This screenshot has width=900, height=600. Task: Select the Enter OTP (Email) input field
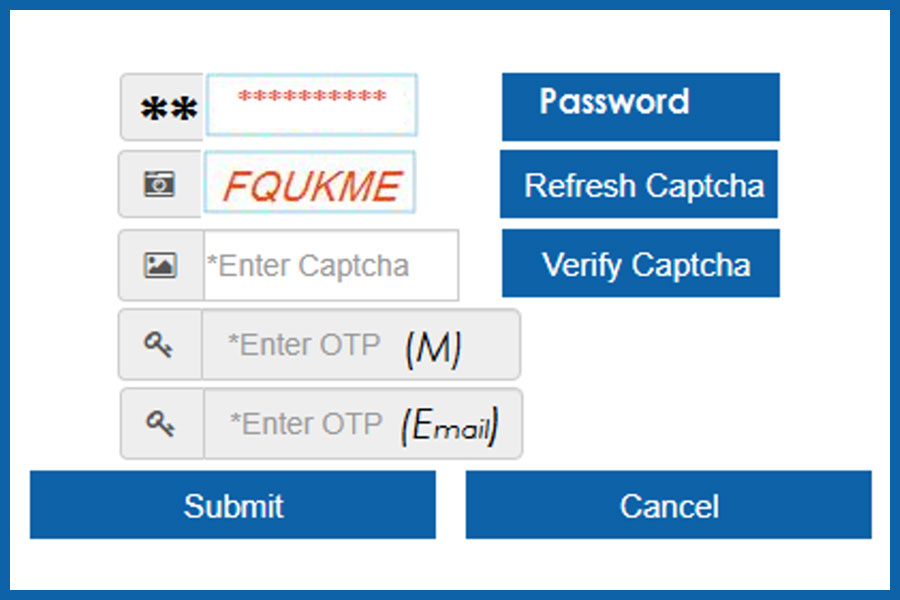[362, 424]
